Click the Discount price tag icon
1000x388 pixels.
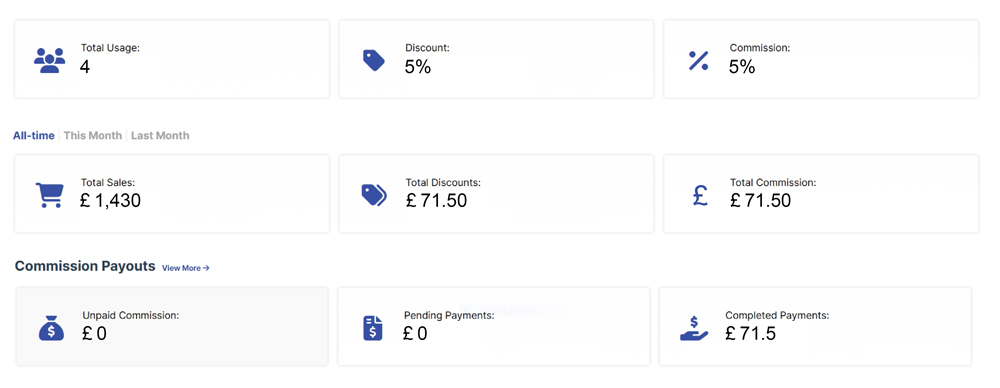[374, 61]
